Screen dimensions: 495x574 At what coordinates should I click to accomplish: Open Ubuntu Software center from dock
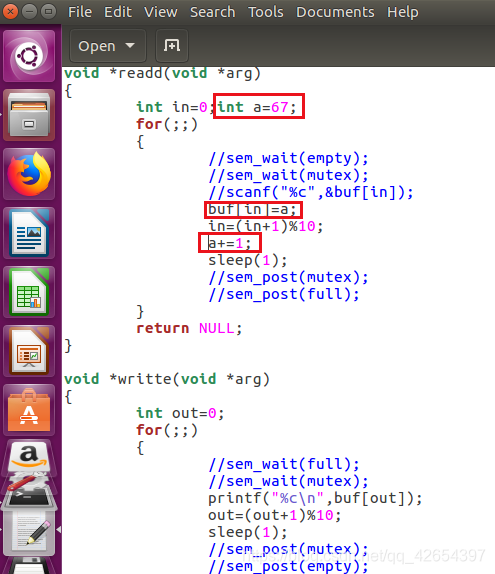[29, 410]
